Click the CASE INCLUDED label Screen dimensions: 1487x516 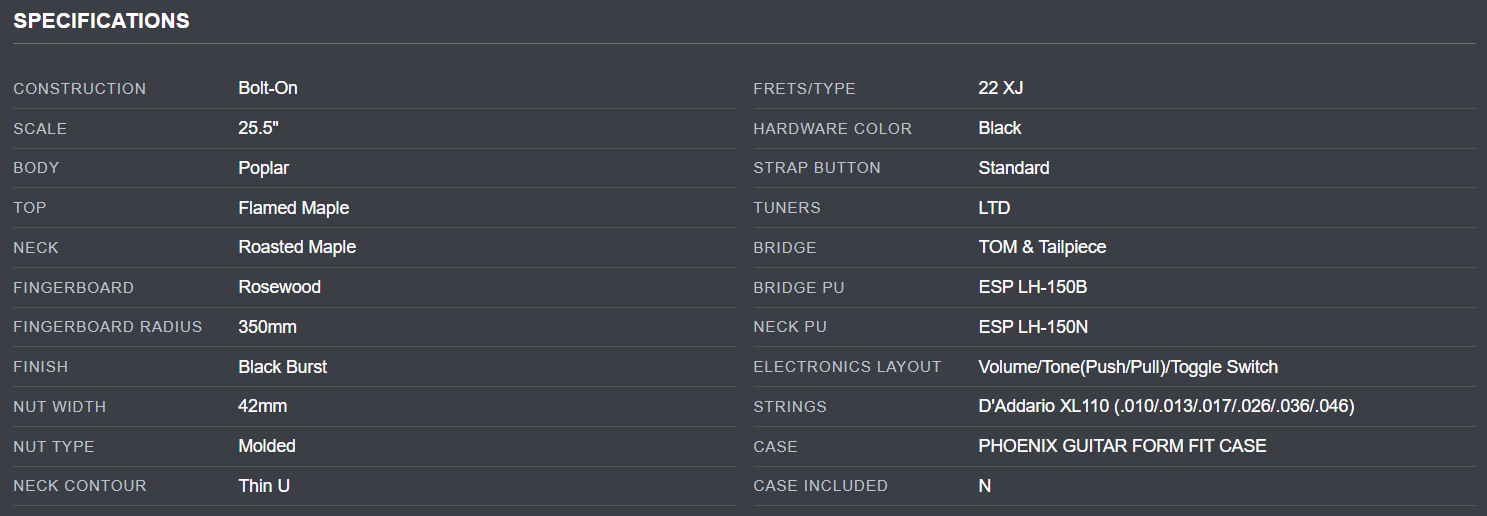pos(820,486)
